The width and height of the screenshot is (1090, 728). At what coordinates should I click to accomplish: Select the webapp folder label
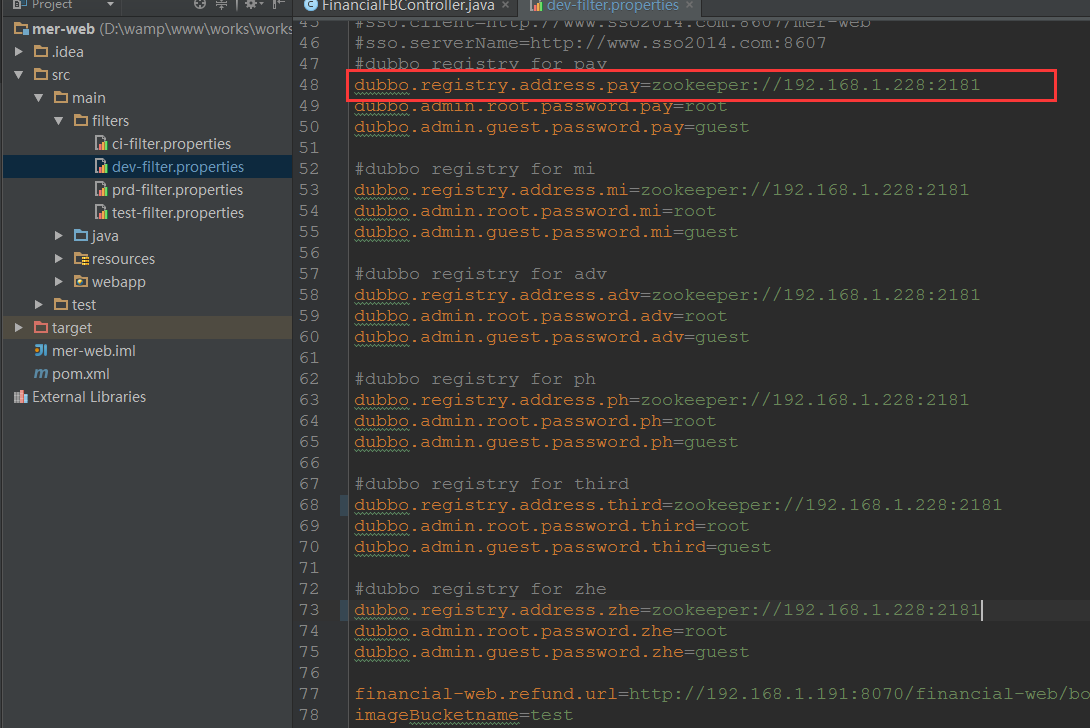[118, 282]
